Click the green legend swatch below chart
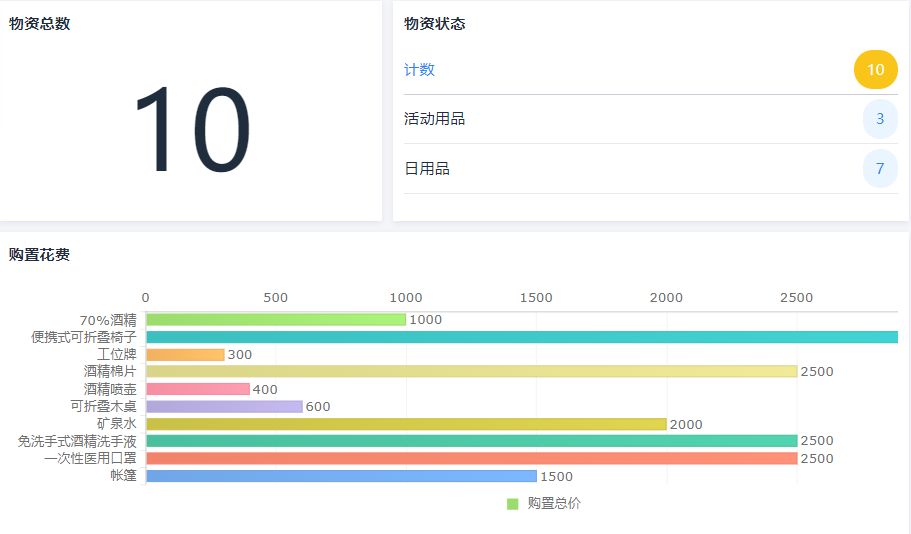Screen dimensions: 911x534 coord(513,504)
